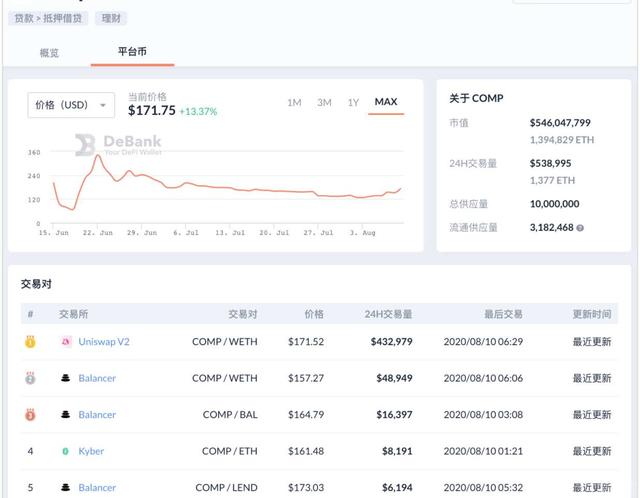Click the 2020/08/10 06:06 timestamp
Viewport: 640px width, 498px height.
pyautogui.click(x=483, y=378)
